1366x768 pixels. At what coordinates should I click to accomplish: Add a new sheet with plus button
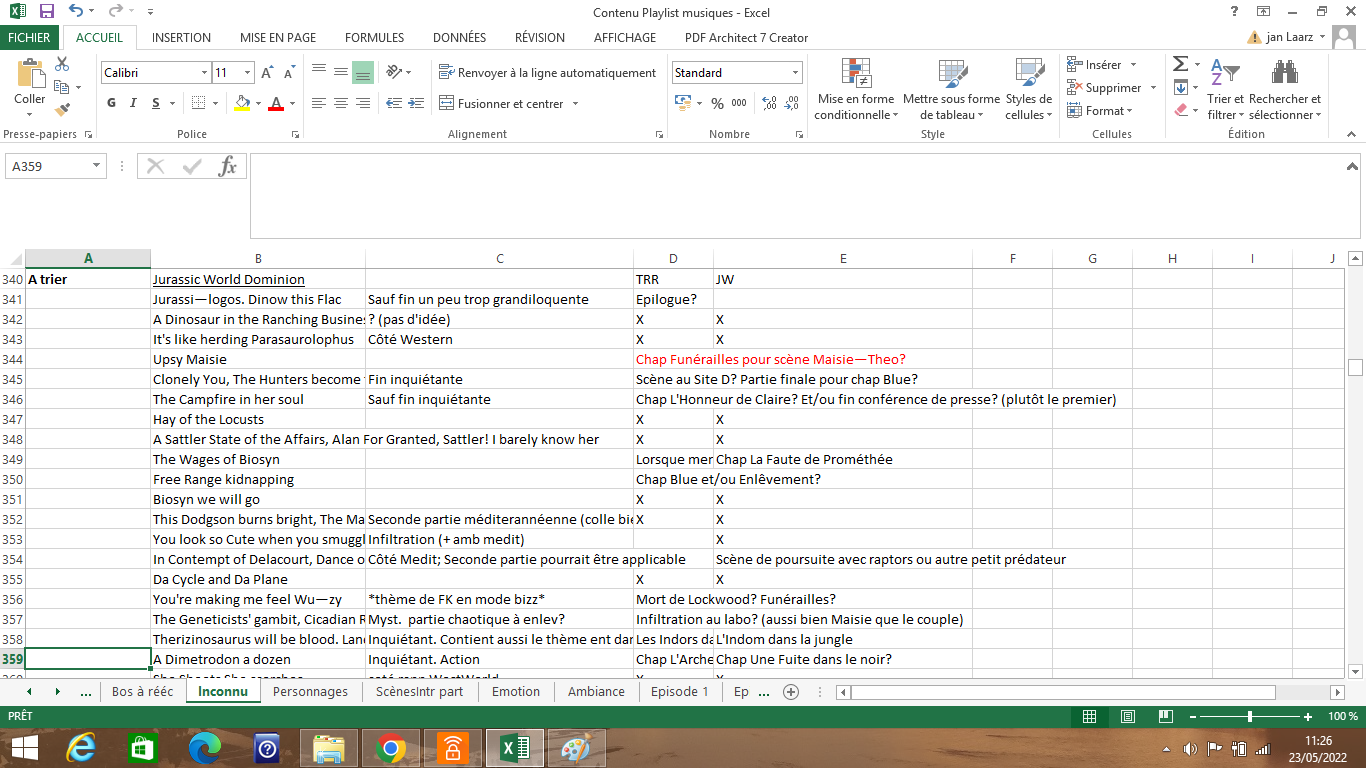pos(791,692)
